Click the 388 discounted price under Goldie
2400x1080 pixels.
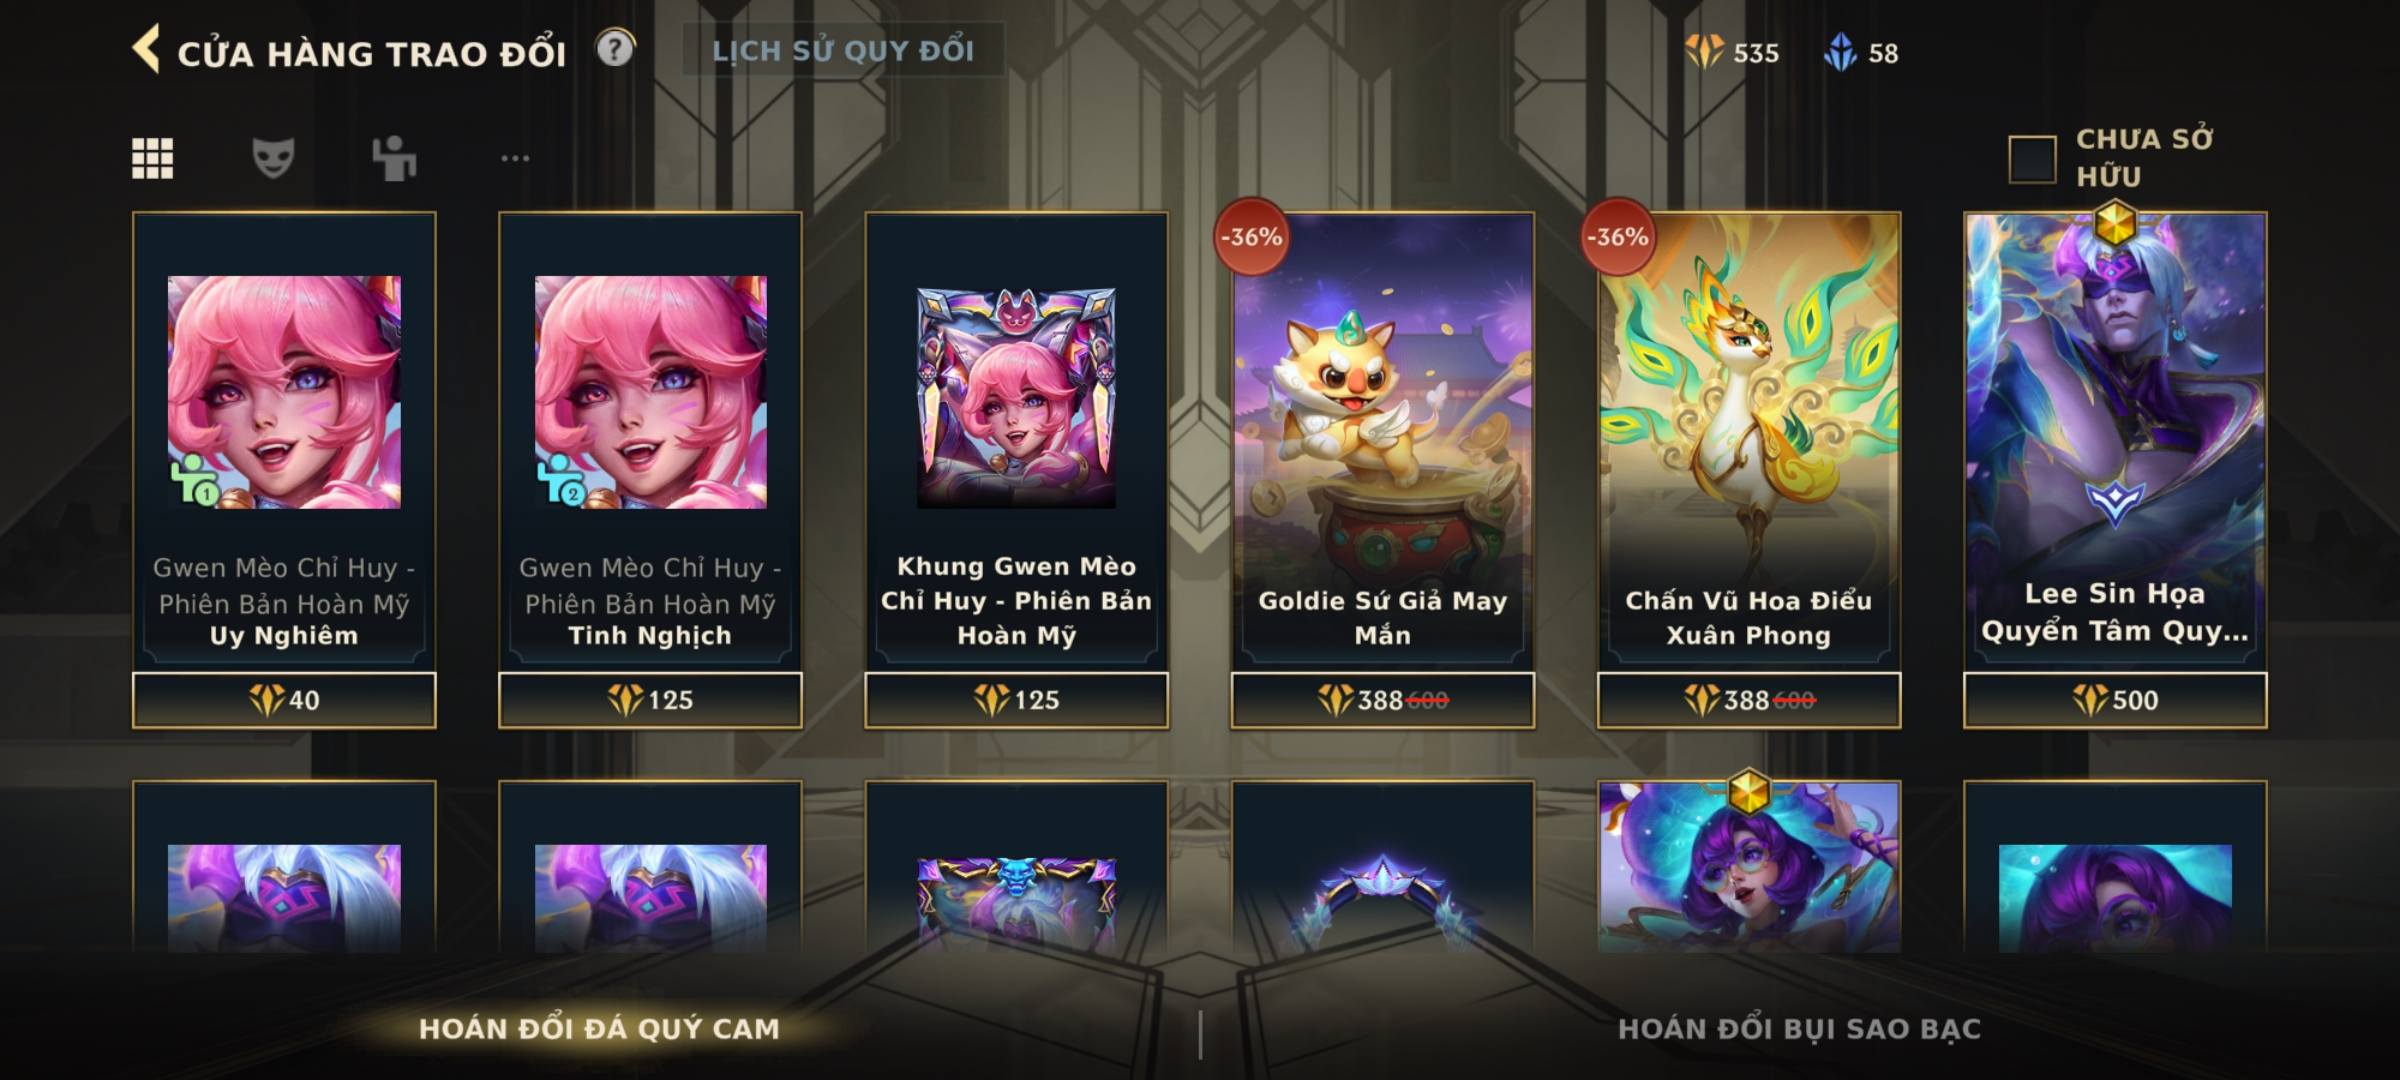(x=1380, y=700)
